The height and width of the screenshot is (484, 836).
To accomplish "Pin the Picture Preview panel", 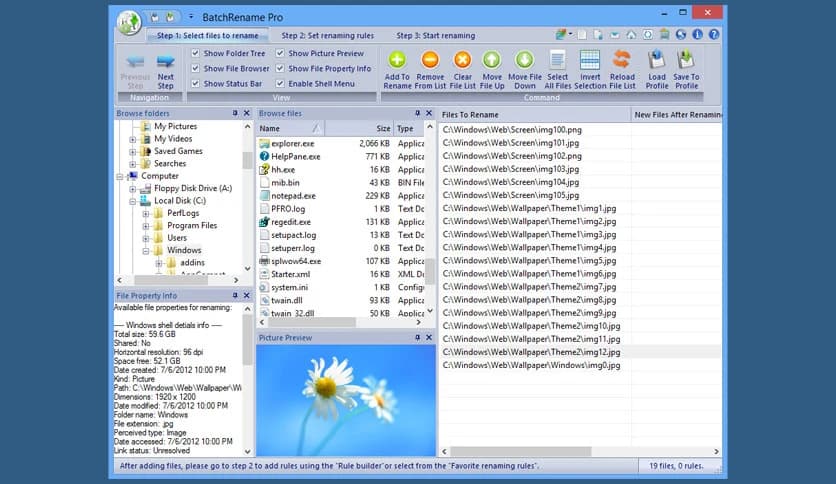I will click(x=417, y=337).
